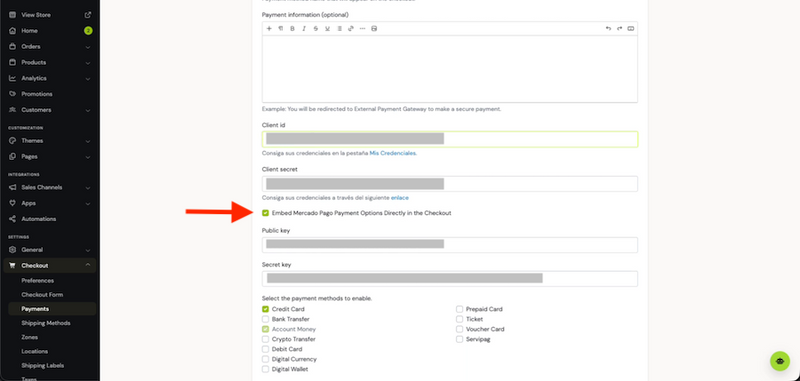
Task: Enable the Servipag payment method
Action: click(460, 339)
